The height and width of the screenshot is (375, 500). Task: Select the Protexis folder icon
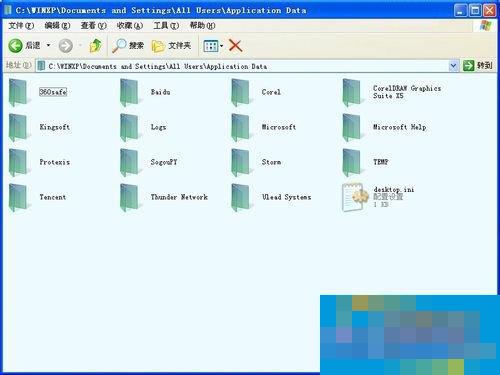18,162
